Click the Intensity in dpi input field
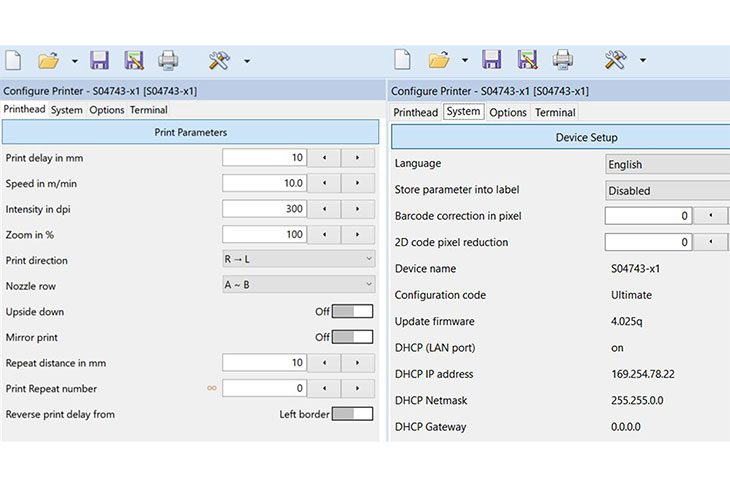Image resolution: width=730 pixels, height=487 pixels. [264, 209]
